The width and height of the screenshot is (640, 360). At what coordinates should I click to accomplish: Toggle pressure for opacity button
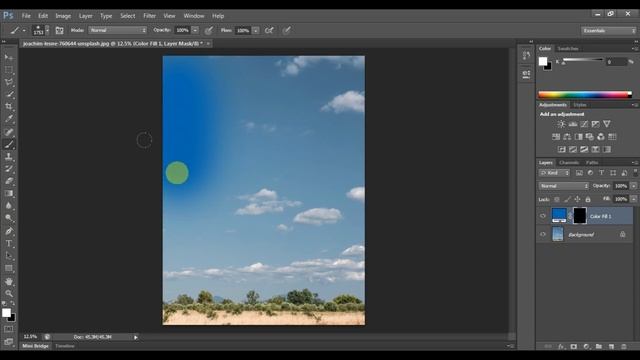coord(209,30)
